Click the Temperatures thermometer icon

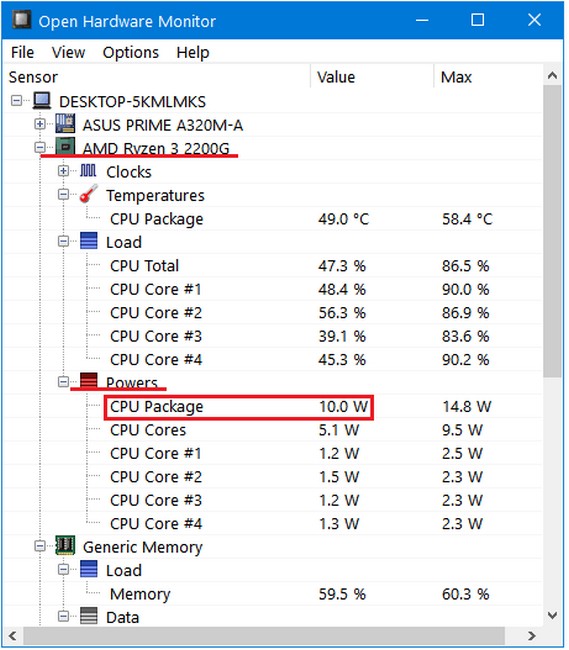(x=88, y=194)
